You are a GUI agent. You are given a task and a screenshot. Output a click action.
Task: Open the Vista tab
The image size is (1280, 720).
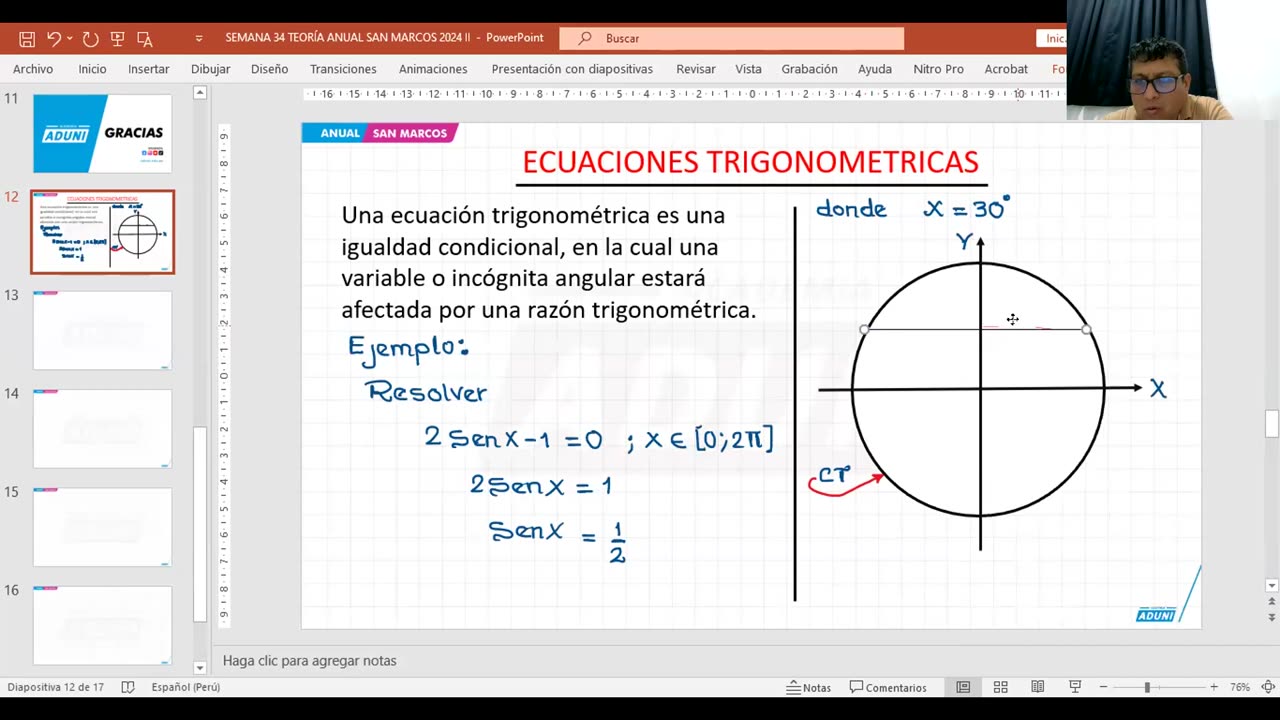[748, 69]
